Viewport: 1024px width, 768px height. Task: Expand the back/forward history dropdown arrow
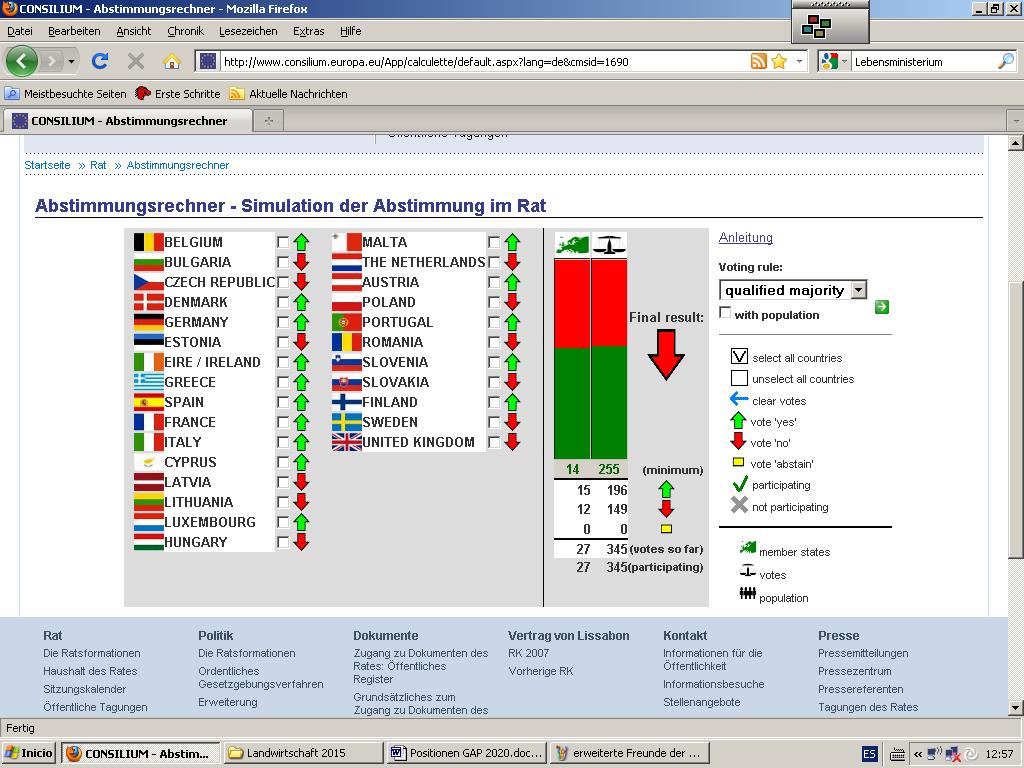(71, 61)
